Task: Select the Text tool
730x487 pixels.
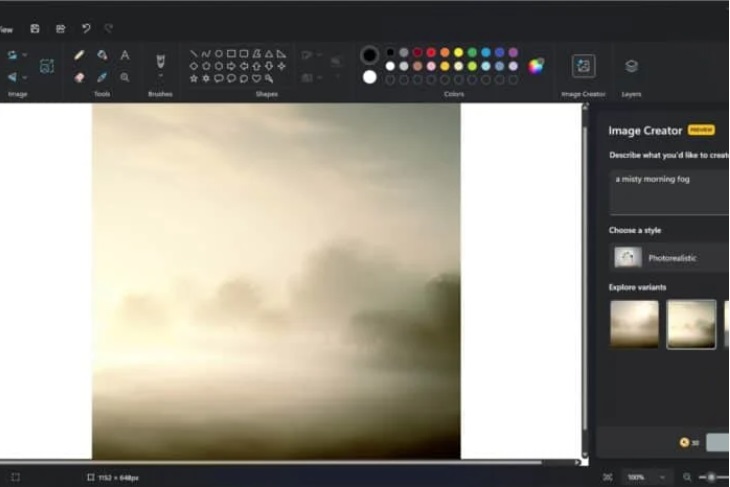Action: point(125,55)
